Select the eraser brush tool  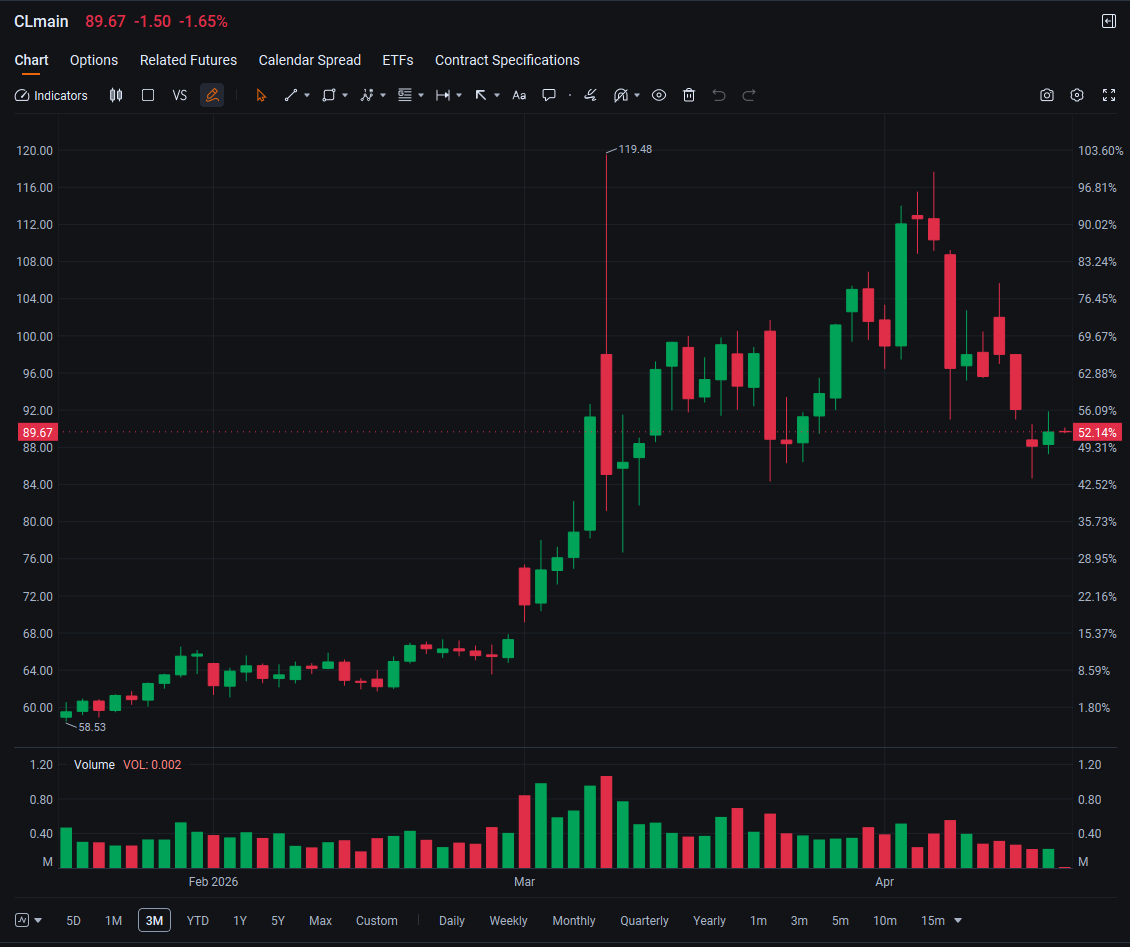[x=590, y=95]
